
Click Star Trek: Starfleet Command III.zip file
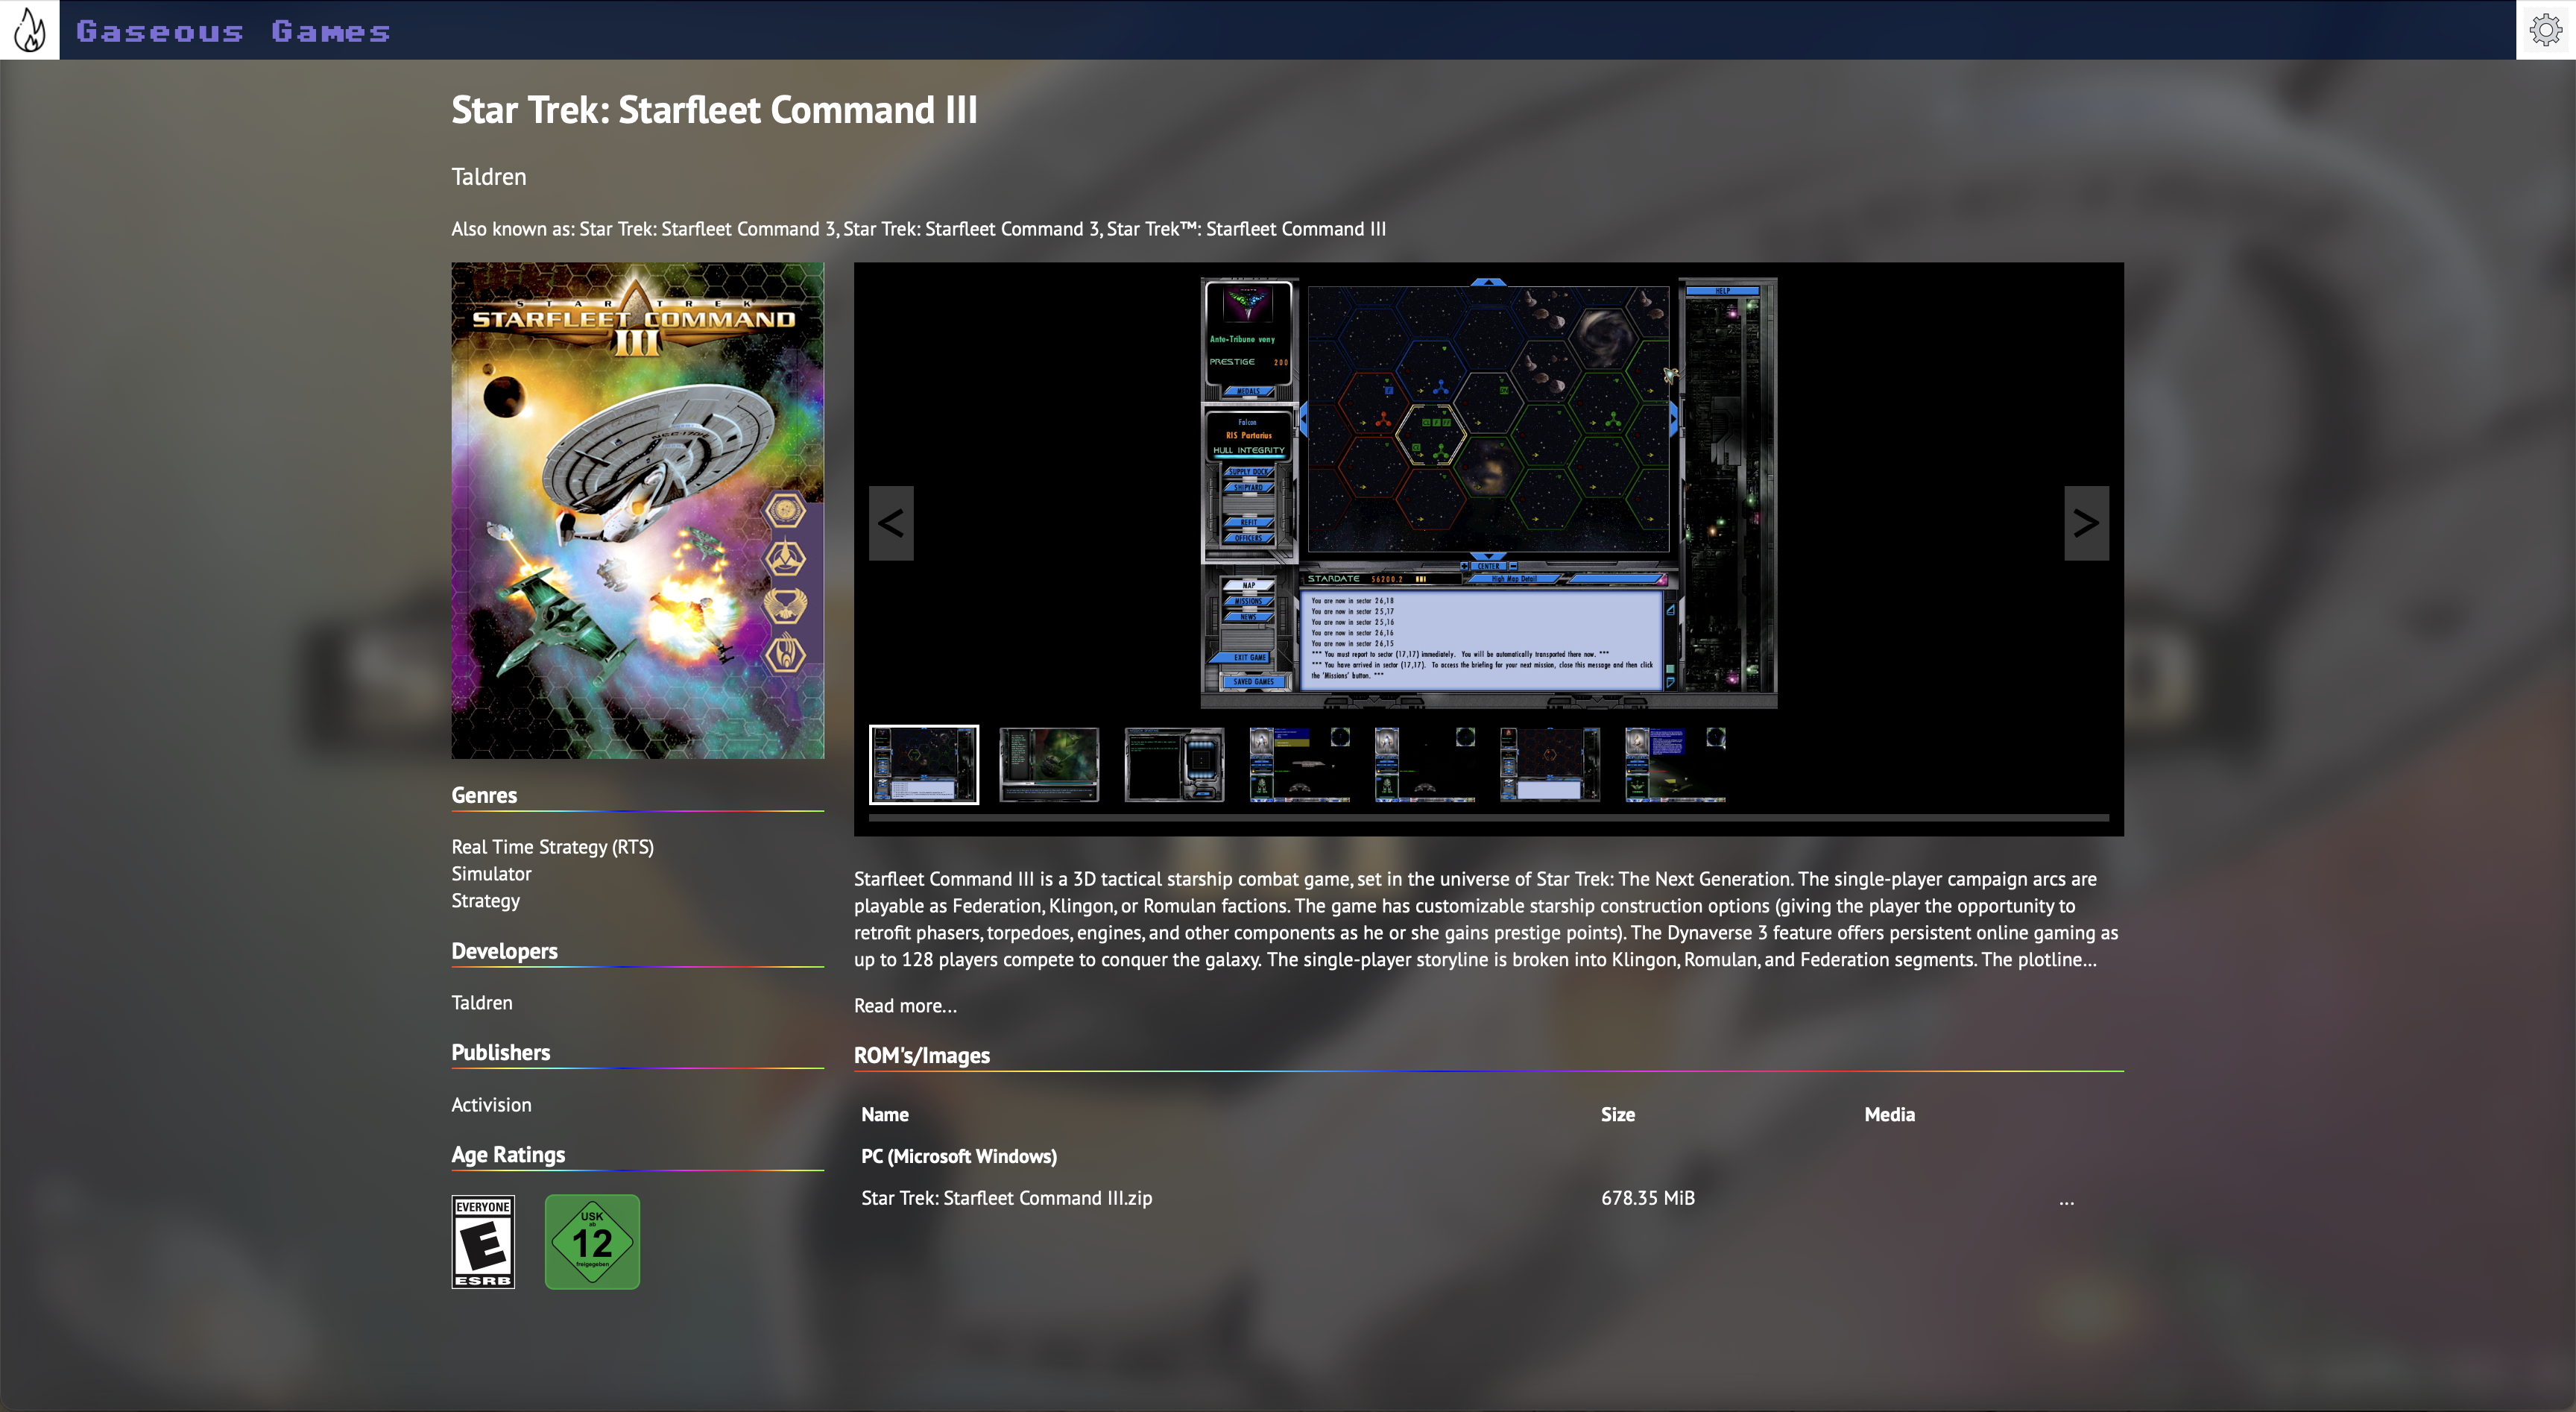(x=1006, y=1198)
